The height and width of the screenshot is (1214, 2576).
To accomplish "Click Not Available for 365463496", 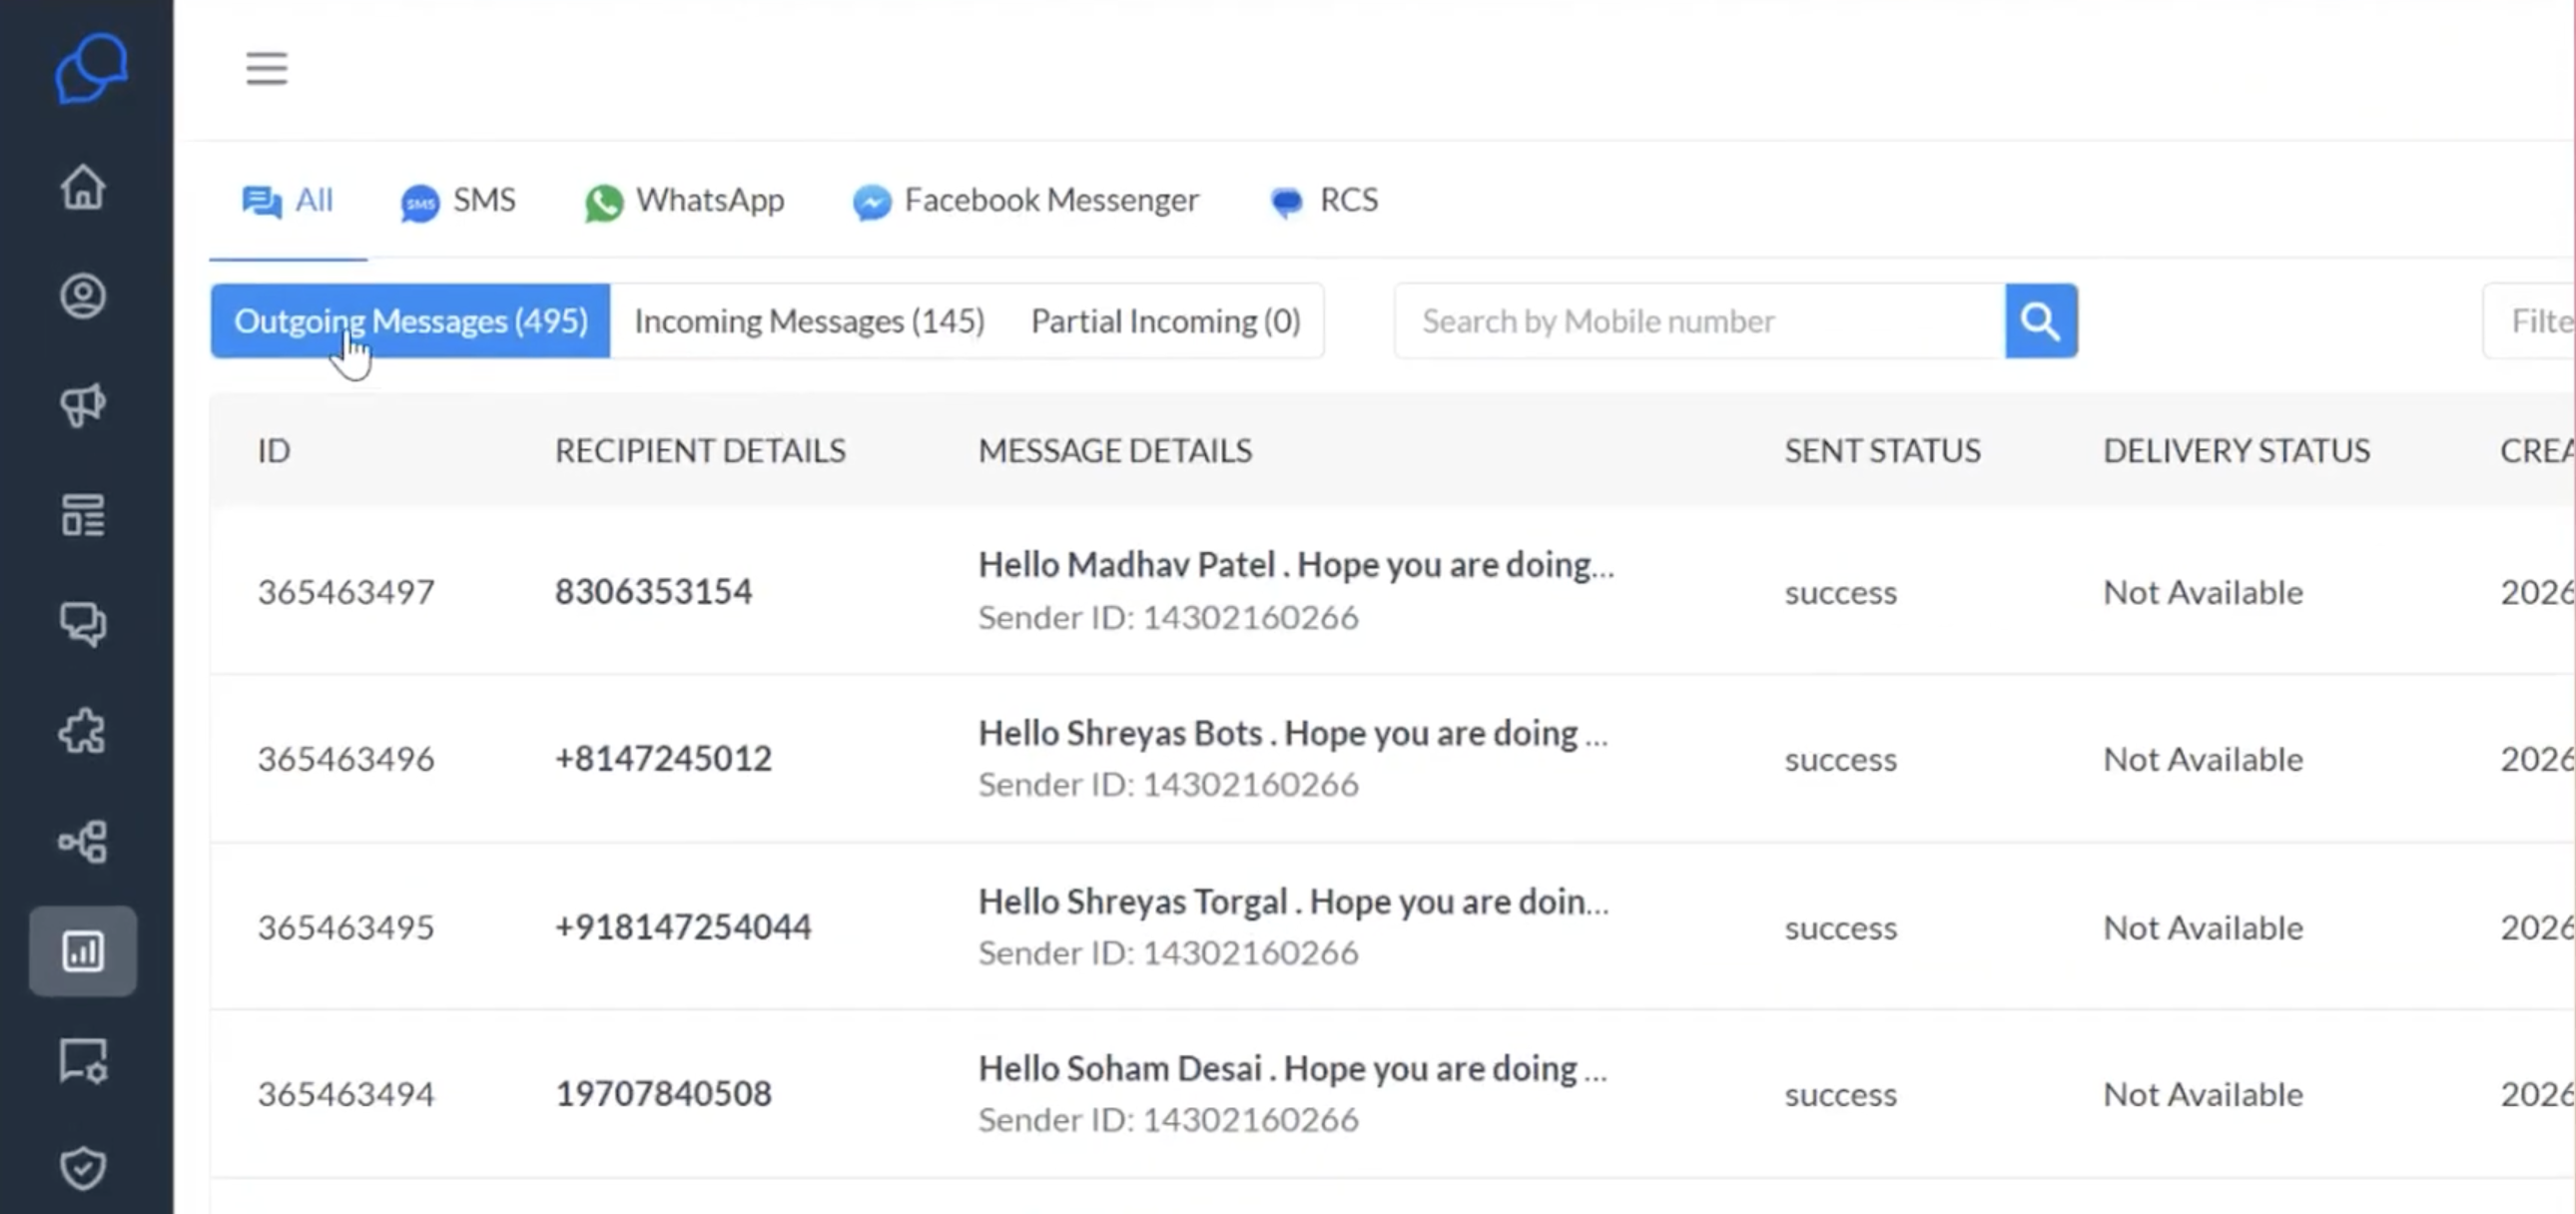I will pyautogui.click(x=2203, y=760).
